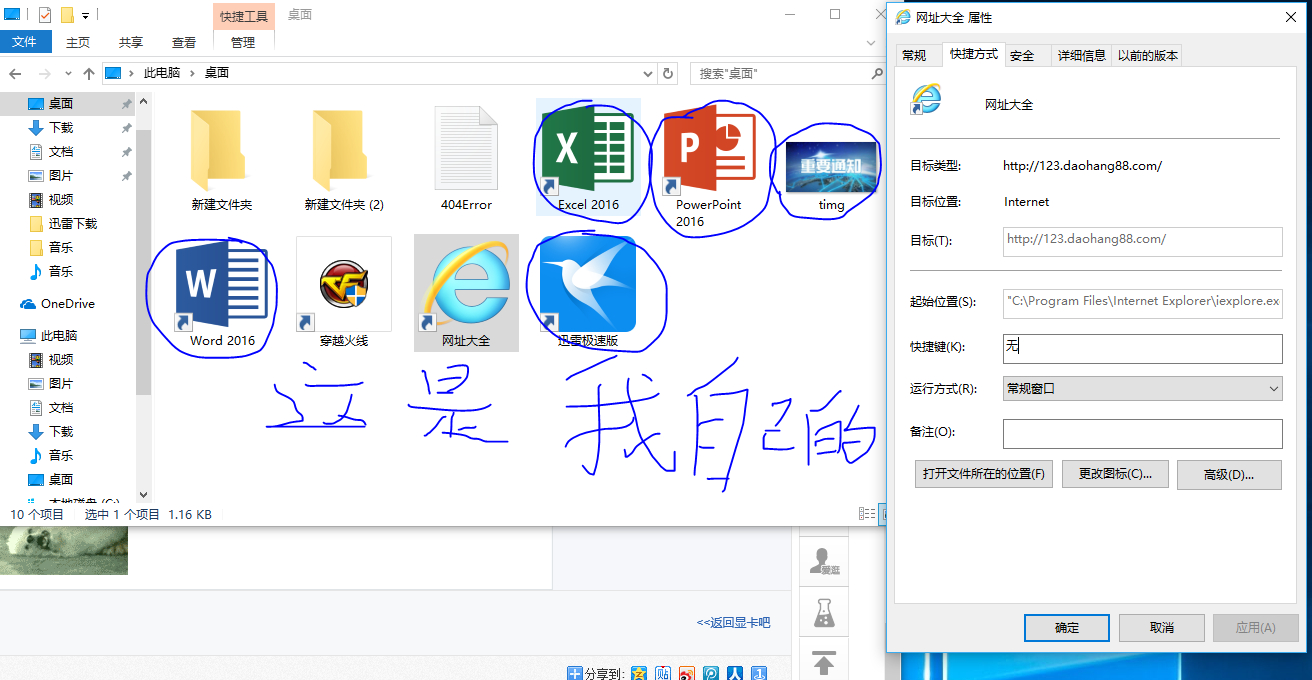Screen dimensions: 1312x680
Task: Click the Up one level arrow
Action: click(x=89, y=74)
